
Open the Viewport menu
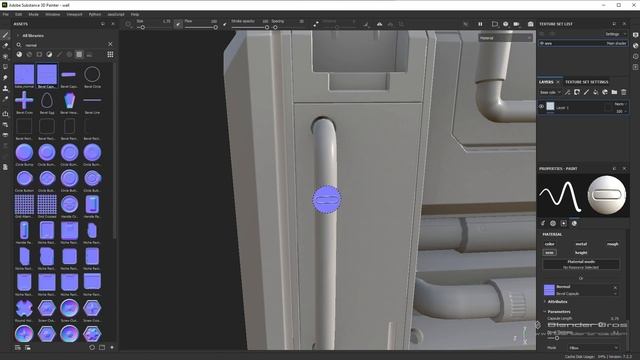pos(74,14)
